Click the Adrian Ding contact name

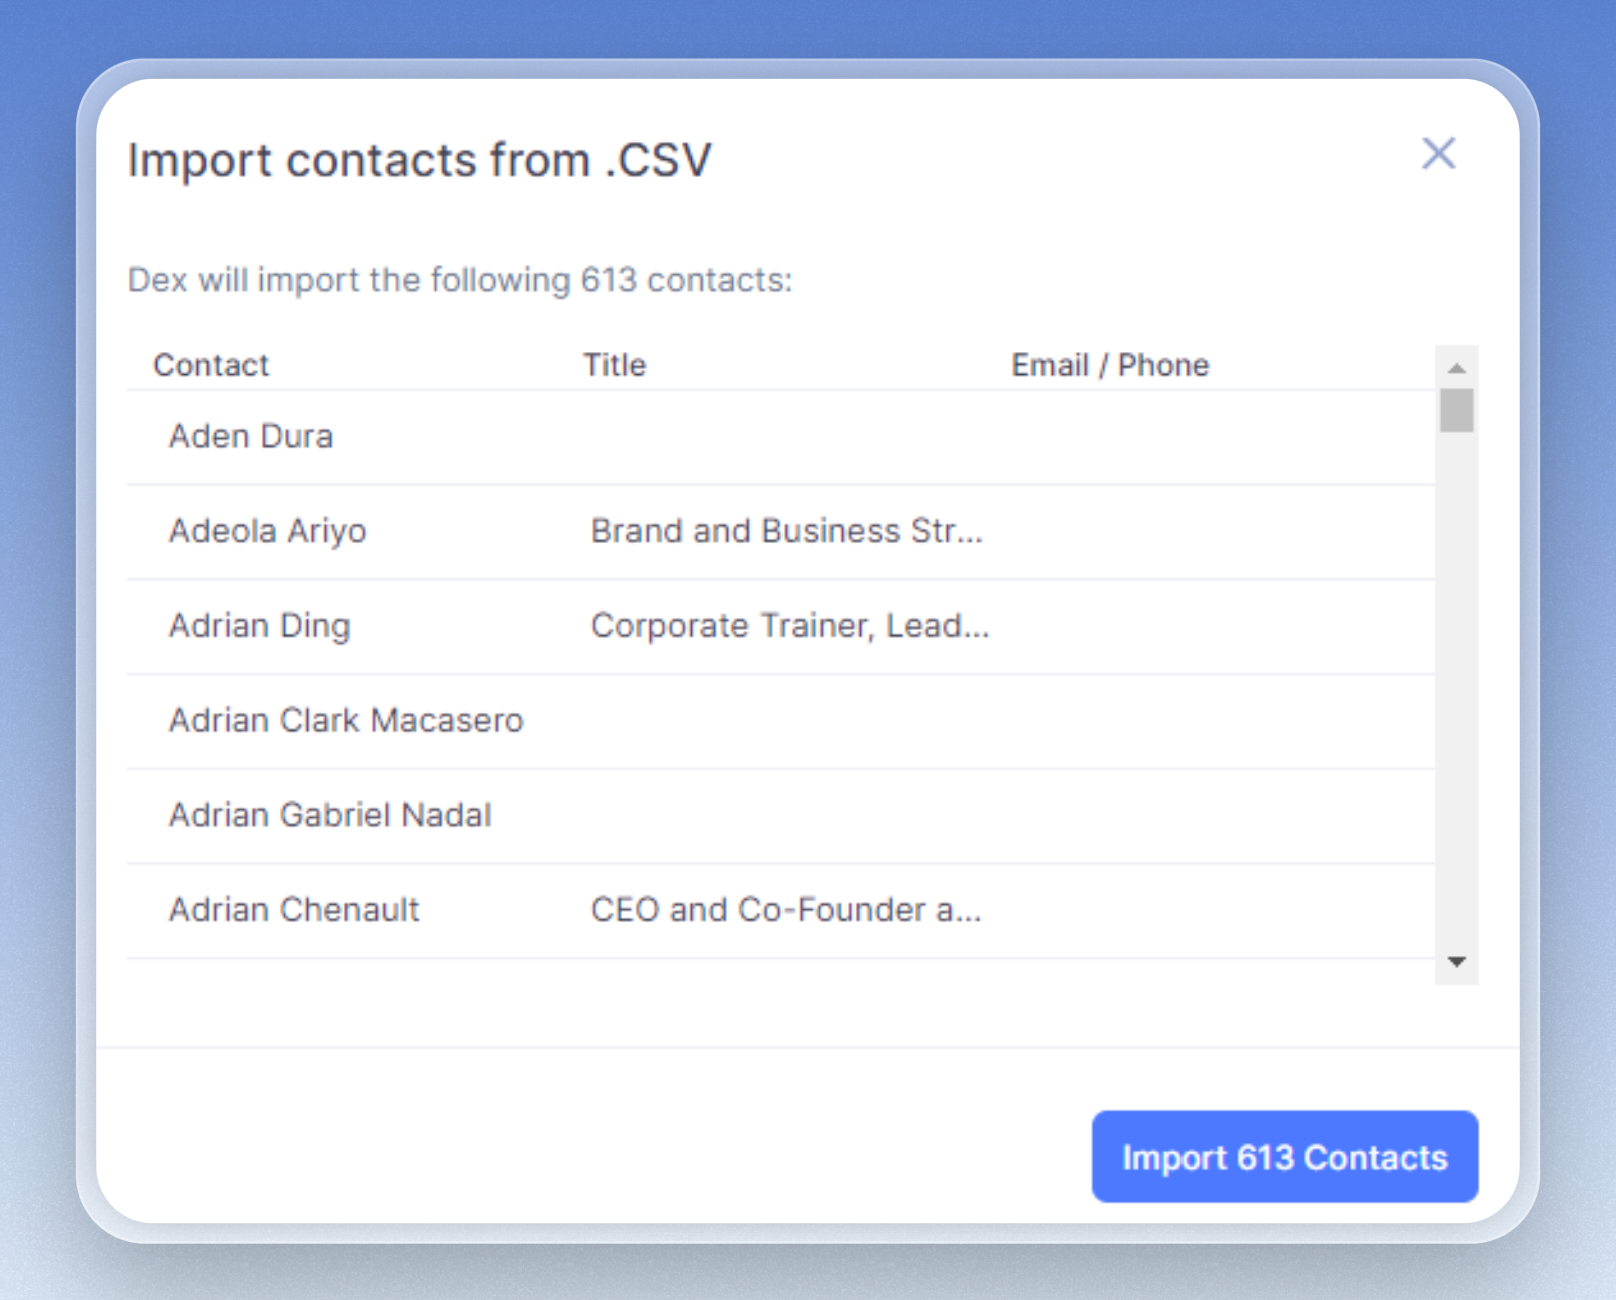pyautogui.click(x=259, y=626)
